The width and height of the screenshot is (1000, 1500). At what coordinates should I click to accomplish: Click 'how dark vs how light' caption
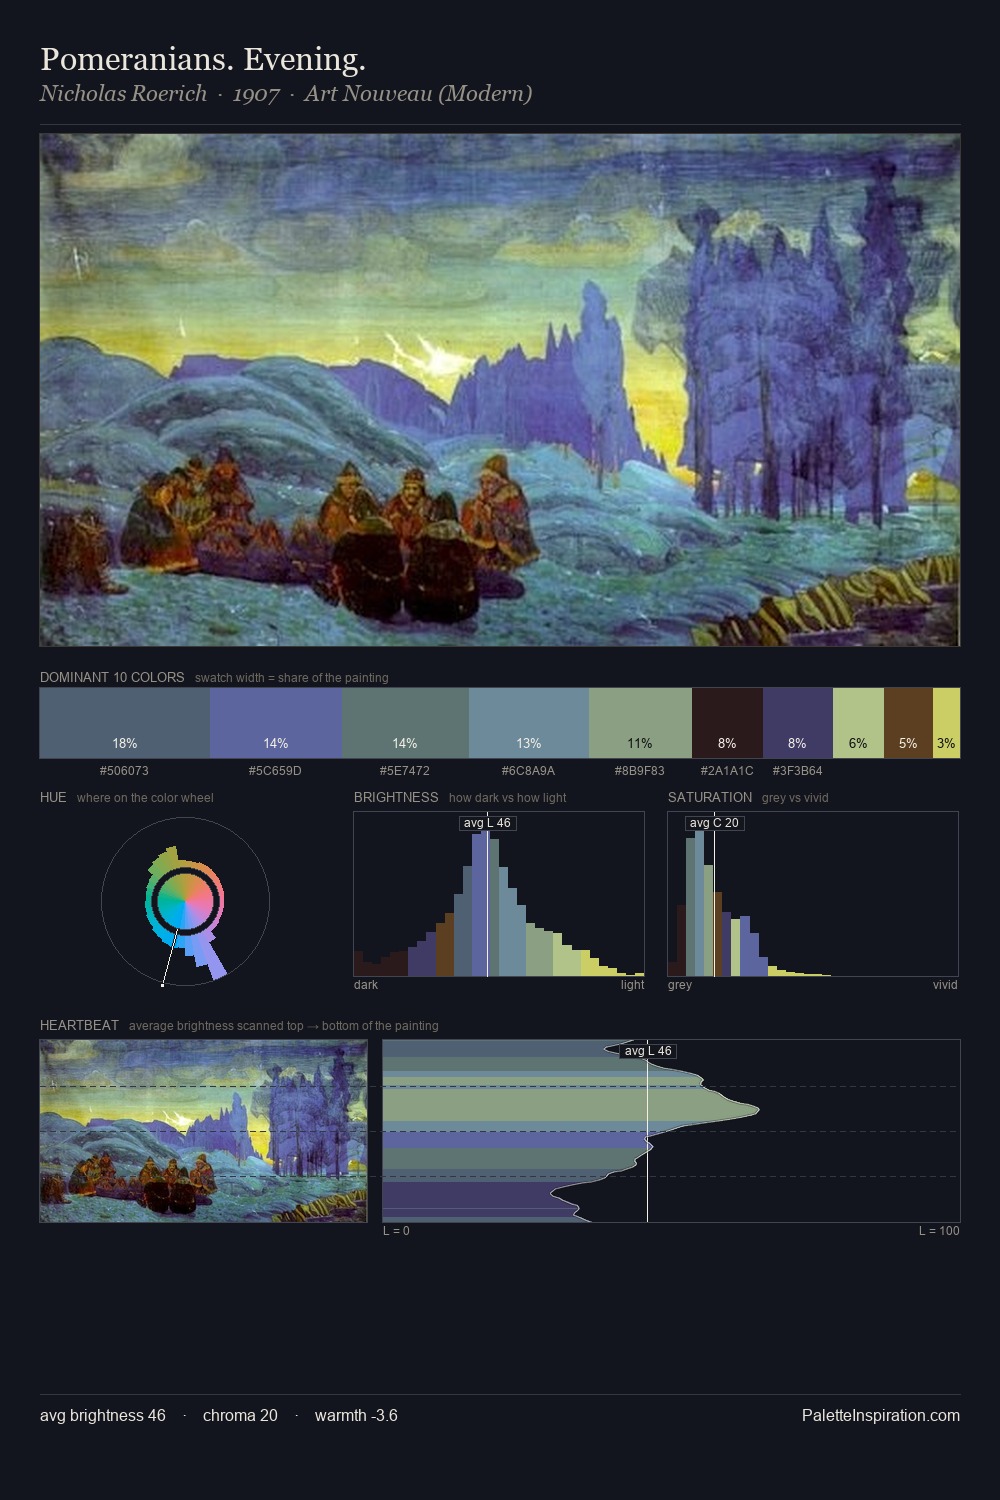(507, 798)
